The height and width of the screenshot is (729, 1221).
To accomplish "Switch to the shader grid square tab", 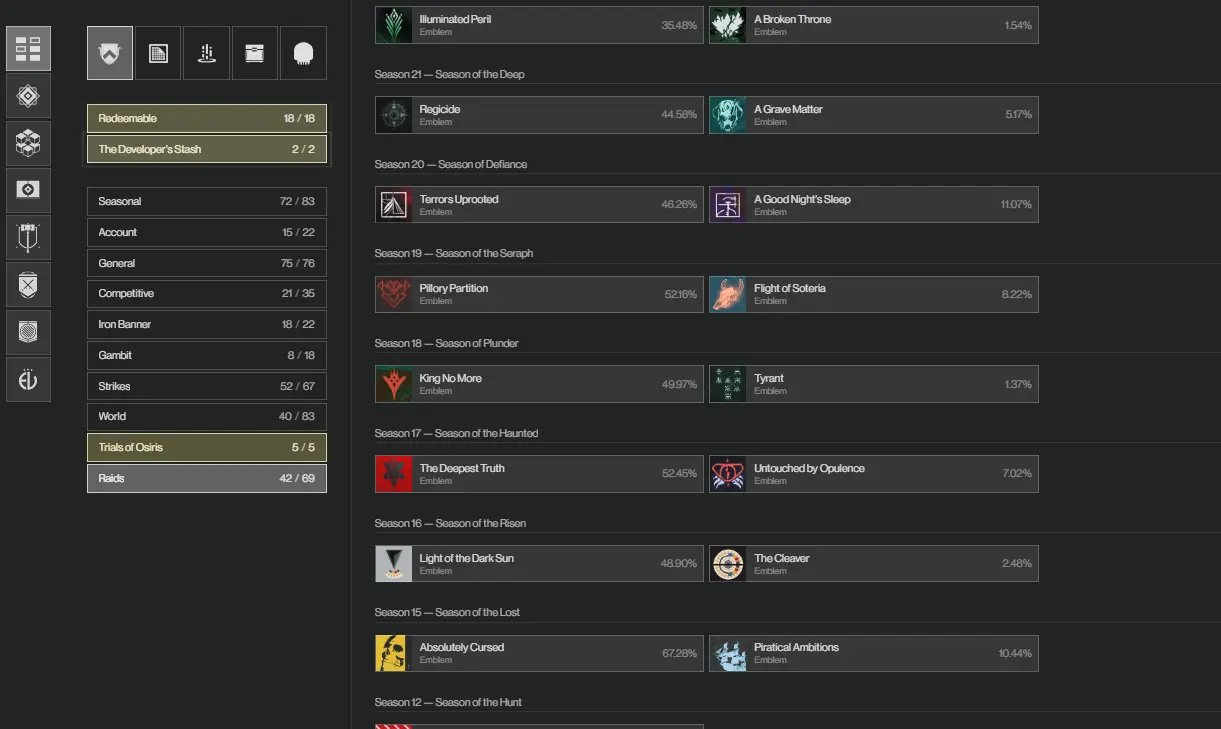I will pos(158,53).
